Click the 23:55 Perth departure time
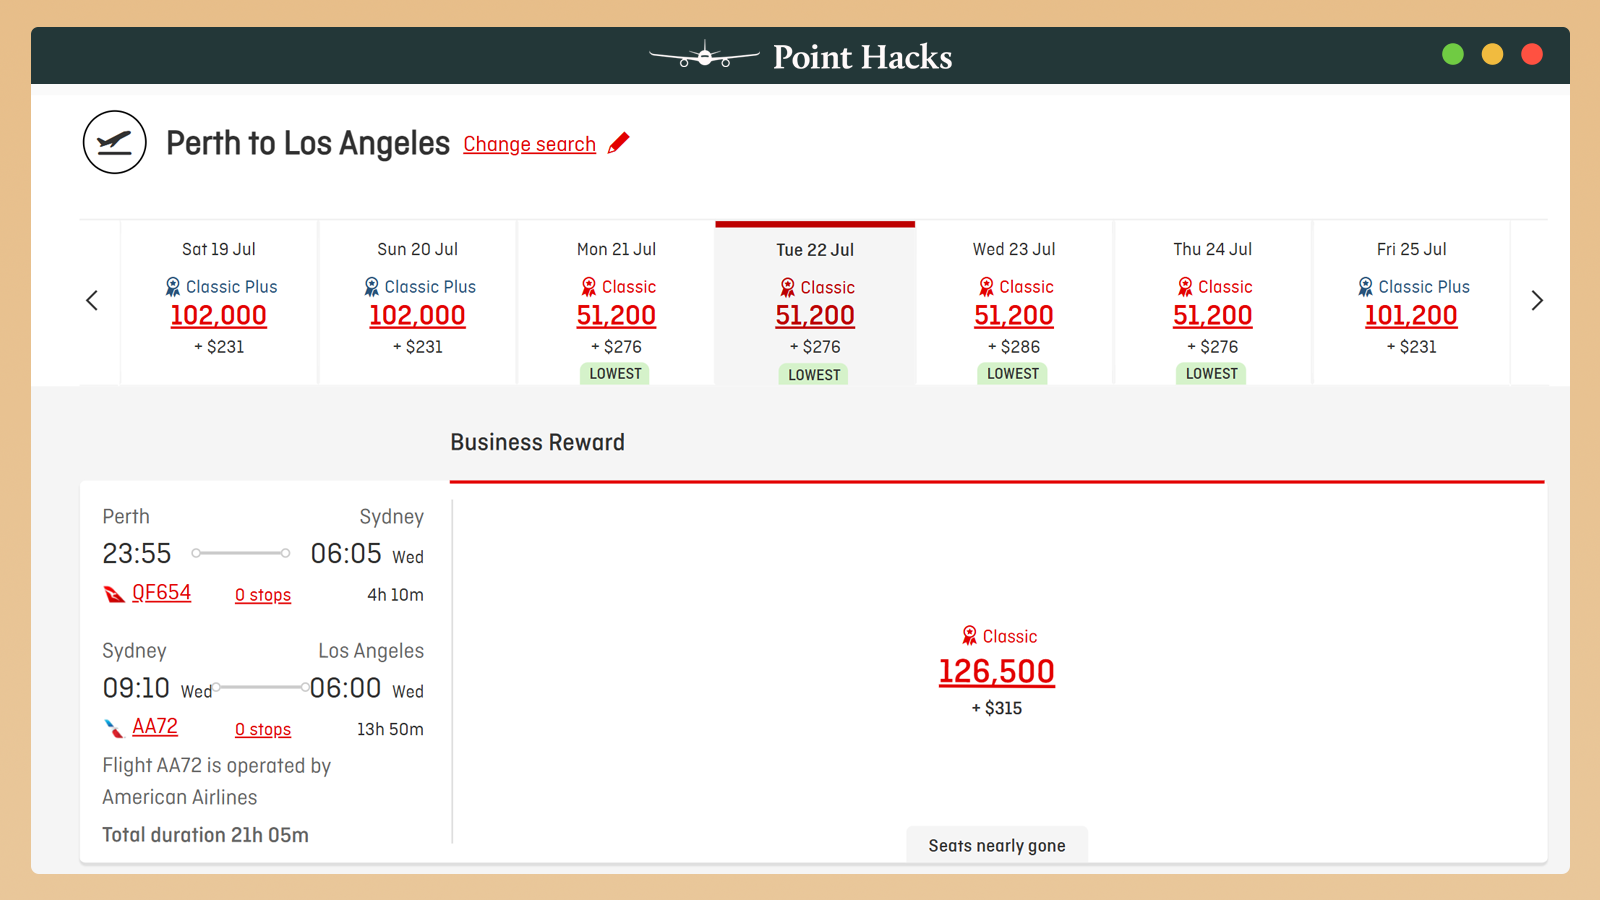1600x900 pixels. tap(137, 553)
